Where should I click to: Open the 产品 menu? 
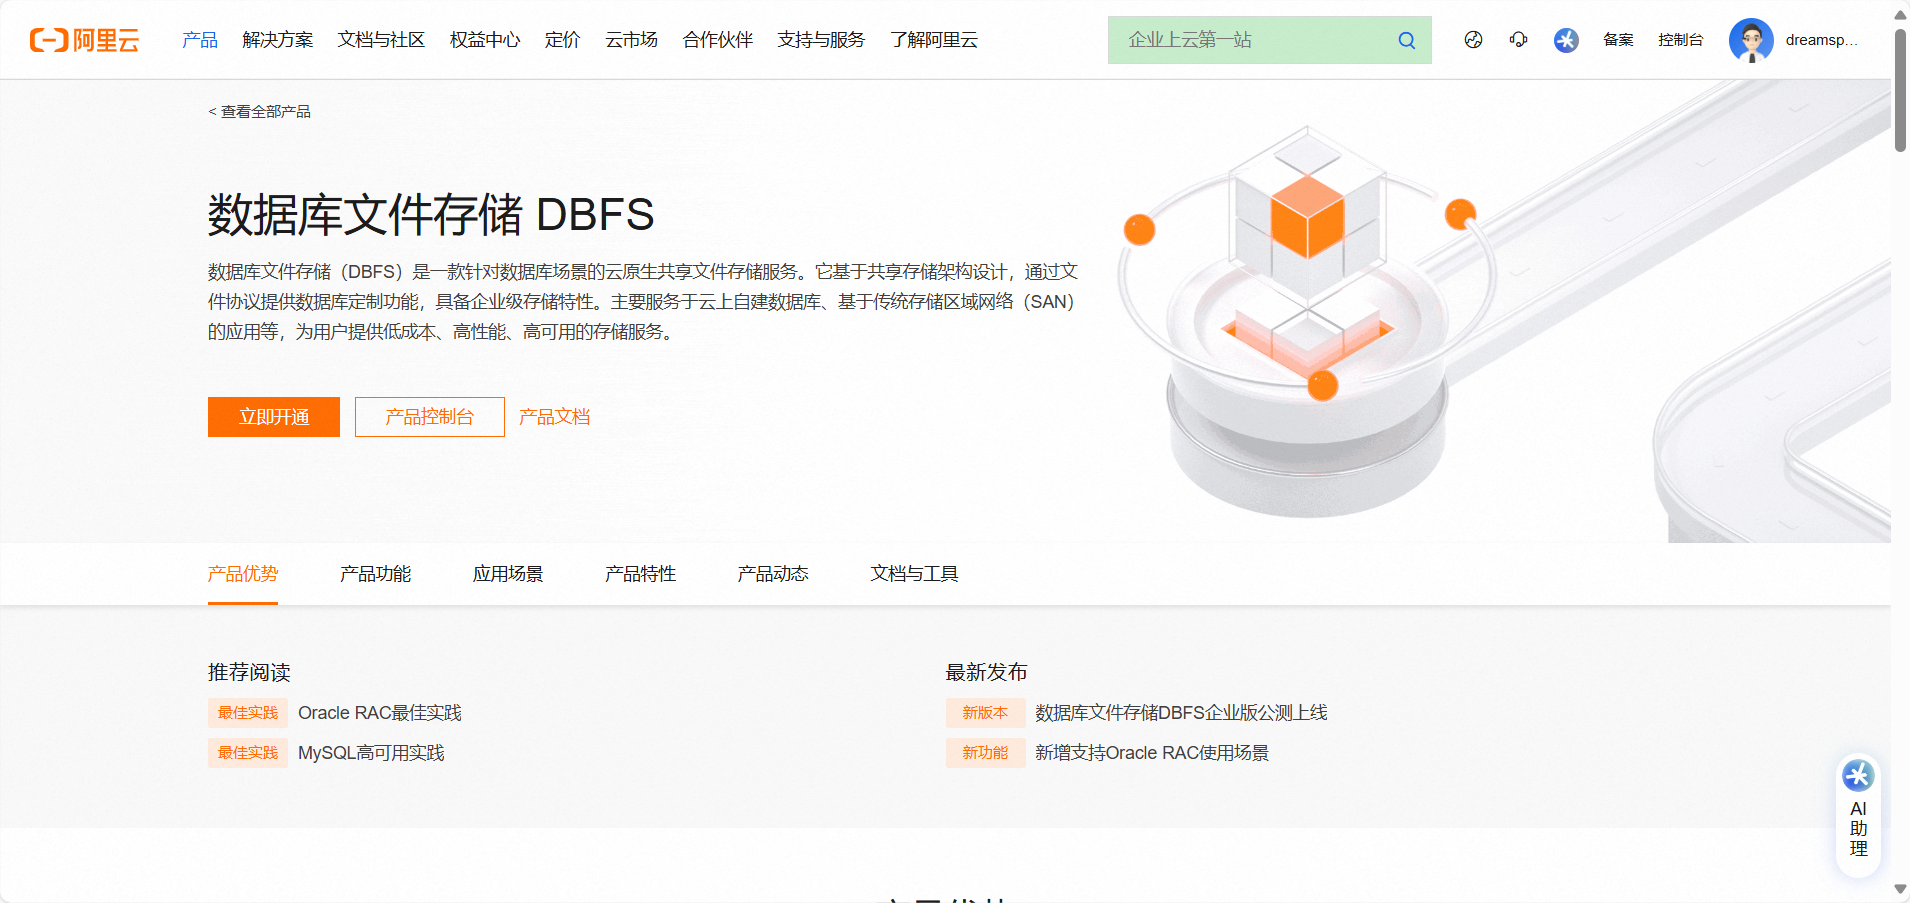point(200,40)
